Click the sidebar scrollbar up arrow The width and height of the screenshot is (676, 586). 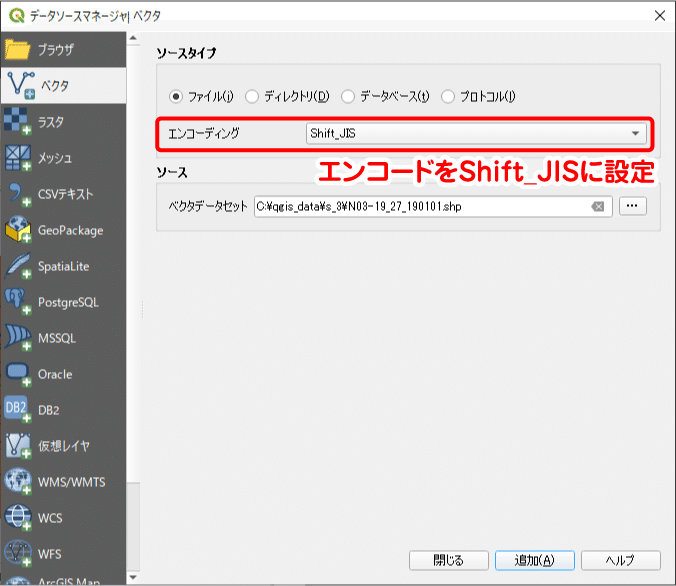[x=133, y=38]
